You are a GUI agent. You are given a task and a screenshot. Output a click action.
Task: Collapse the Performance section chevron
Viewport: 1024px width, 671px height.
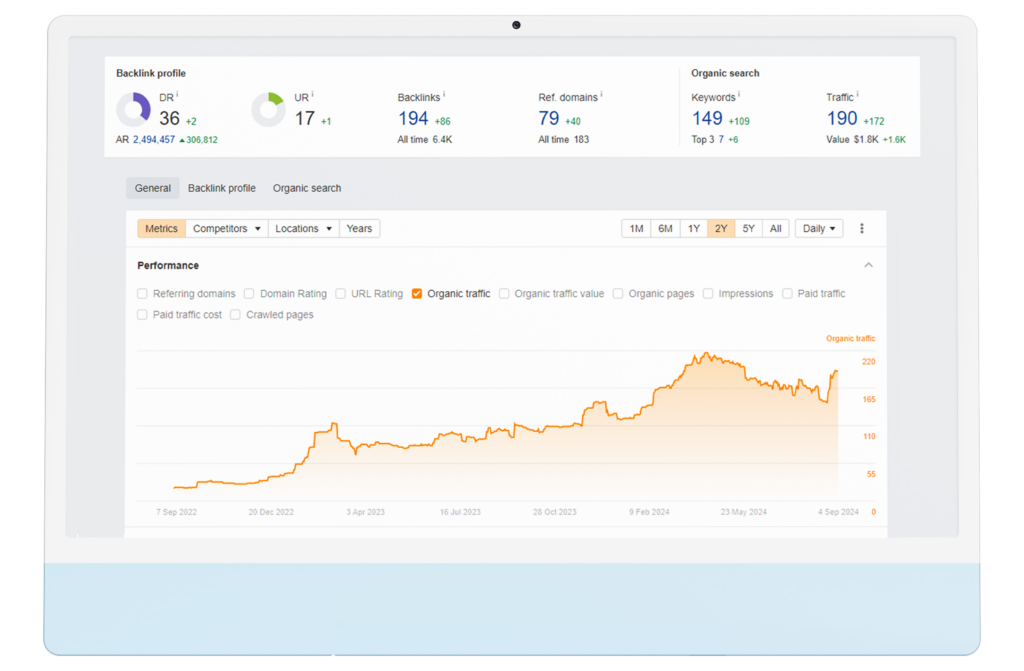868,266
